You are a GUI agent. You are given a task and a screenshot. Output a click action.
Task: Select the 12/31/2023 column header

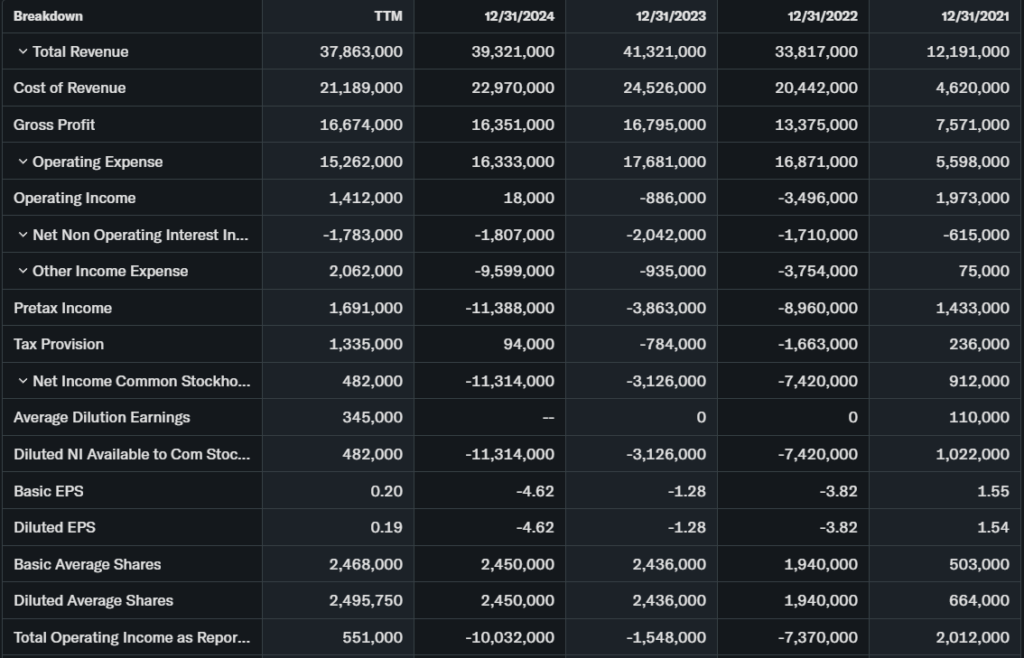click(x=671, y=16)
